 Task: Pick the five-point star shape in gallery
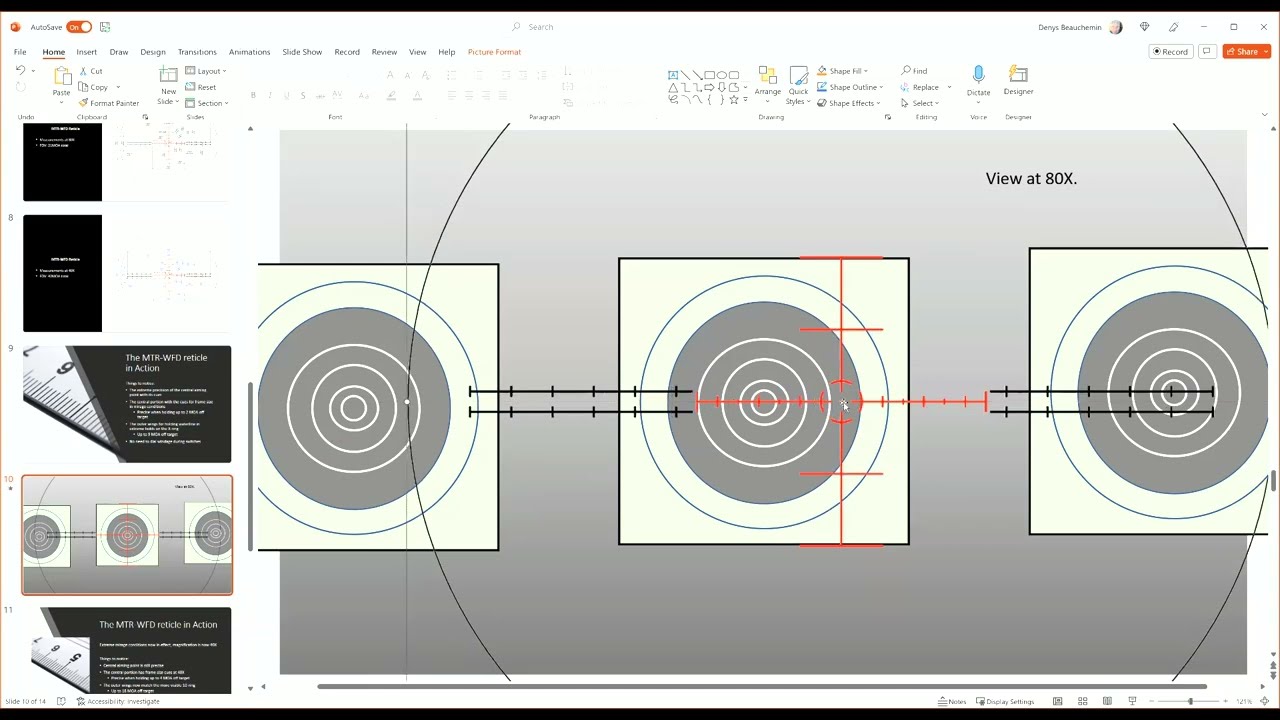pyautogui.click(x=734, y=99)
